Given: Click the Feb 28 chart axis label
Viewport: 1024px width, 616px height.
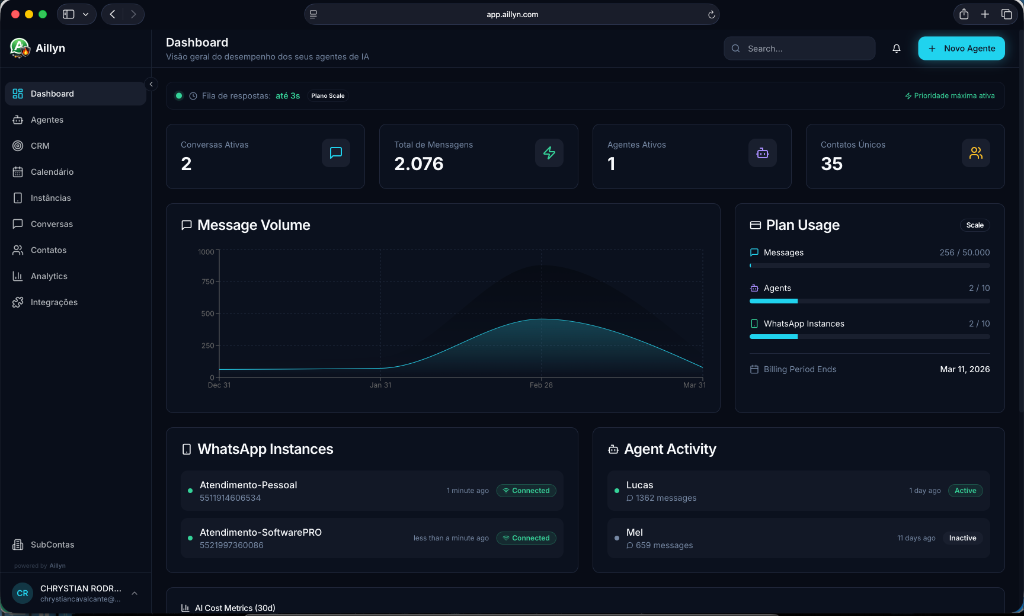Looking at the screenshot, I should [541, 385].
